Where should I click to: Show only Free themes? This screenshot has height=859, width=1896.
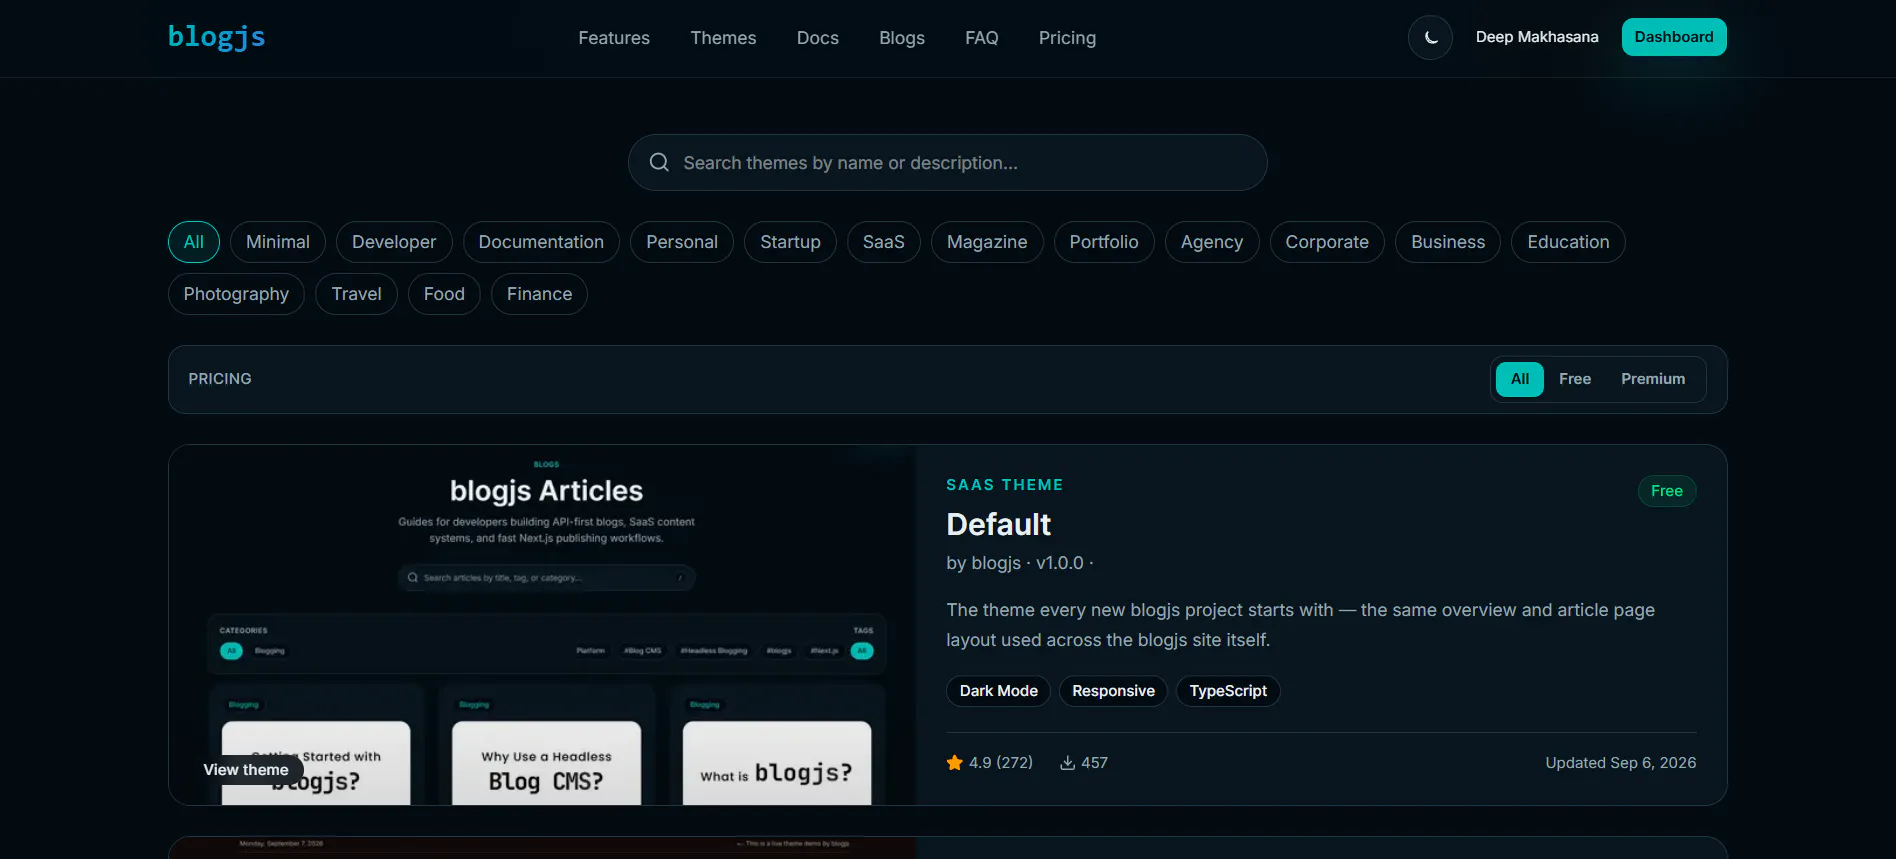coord(1575,379)
